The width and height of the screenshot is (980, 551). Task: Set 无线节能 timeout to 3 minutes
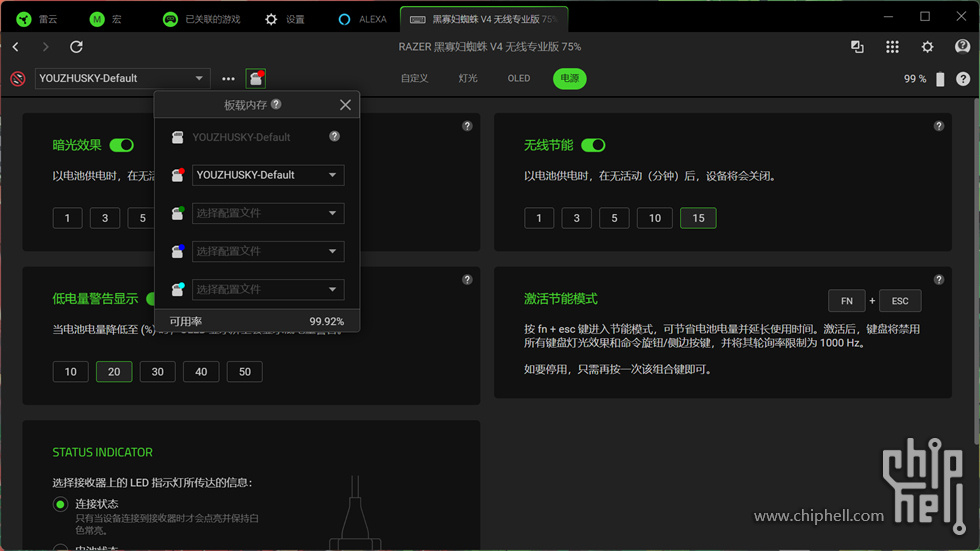tap(576, 218)
